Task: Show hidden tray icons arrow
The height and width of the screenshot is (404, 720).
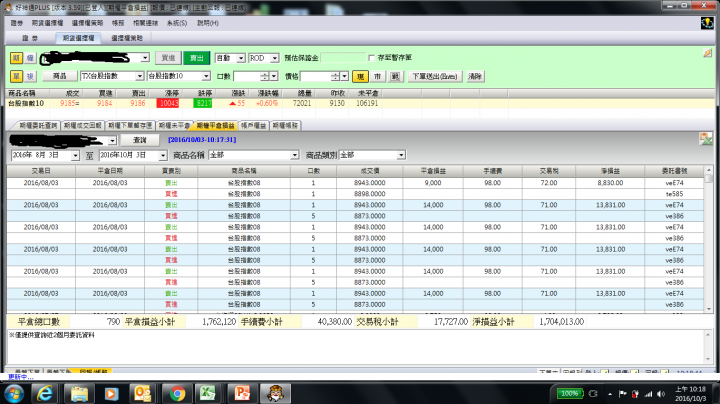Action: coord(610,394)
